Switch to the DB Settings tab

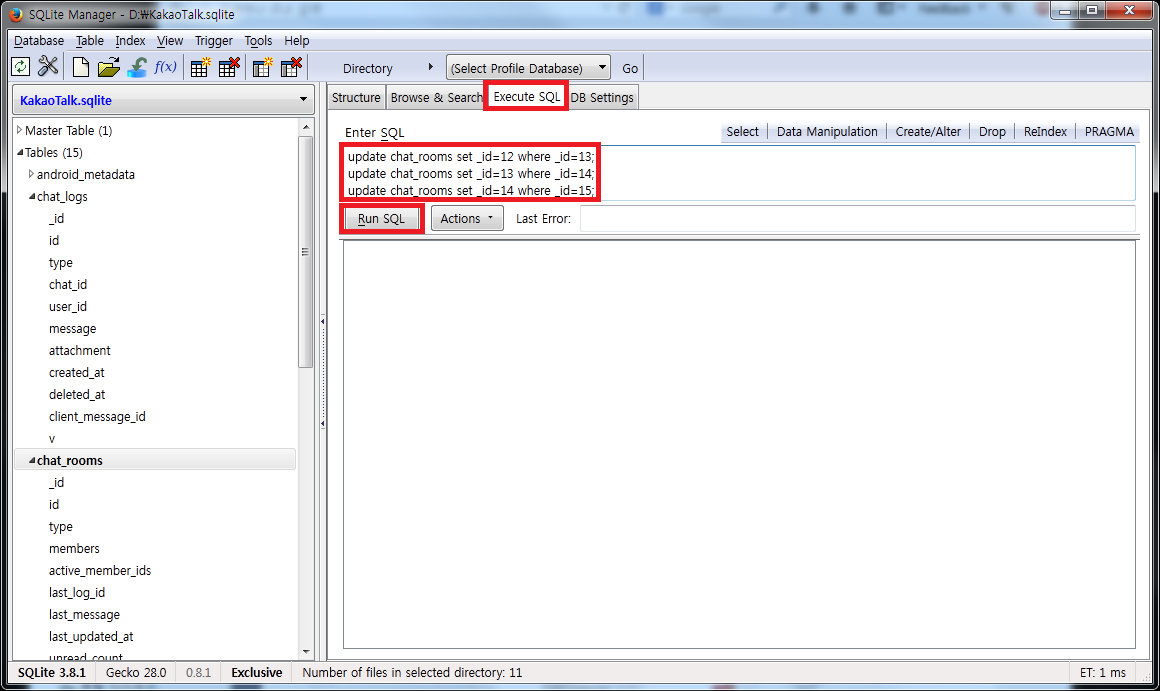[x=602, y=97]
